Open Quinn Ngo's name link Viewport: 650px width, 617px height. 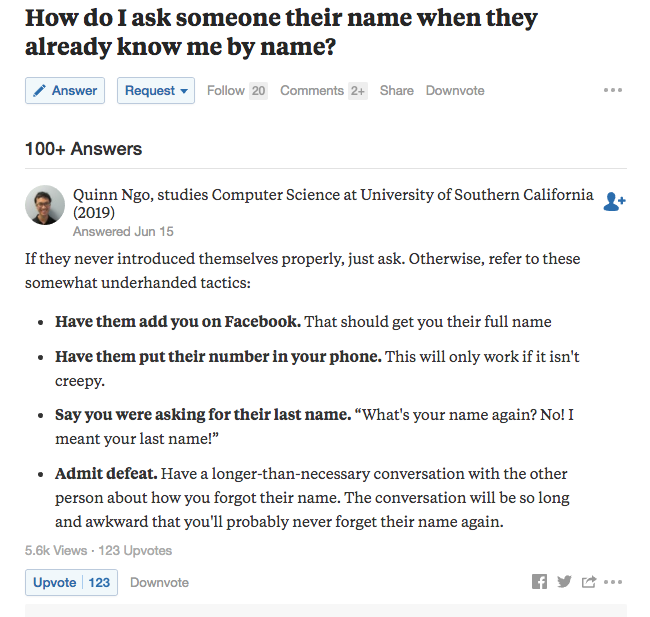[x=112, y=194]
